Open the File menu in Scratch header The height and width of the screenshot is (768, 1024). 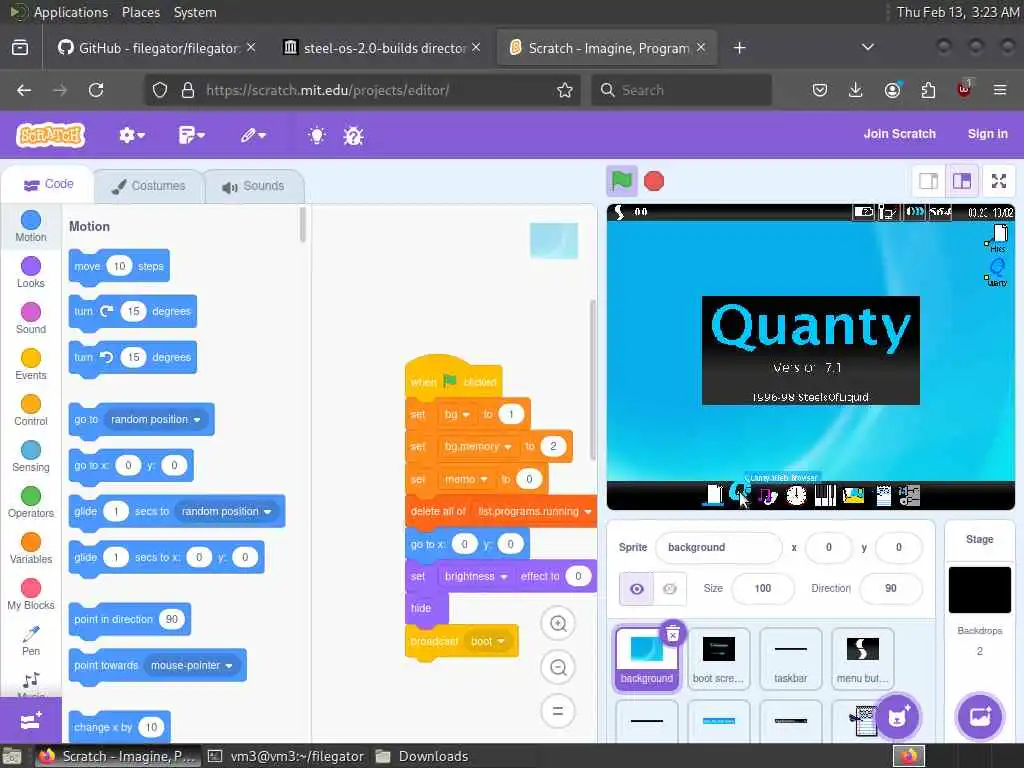191,135
